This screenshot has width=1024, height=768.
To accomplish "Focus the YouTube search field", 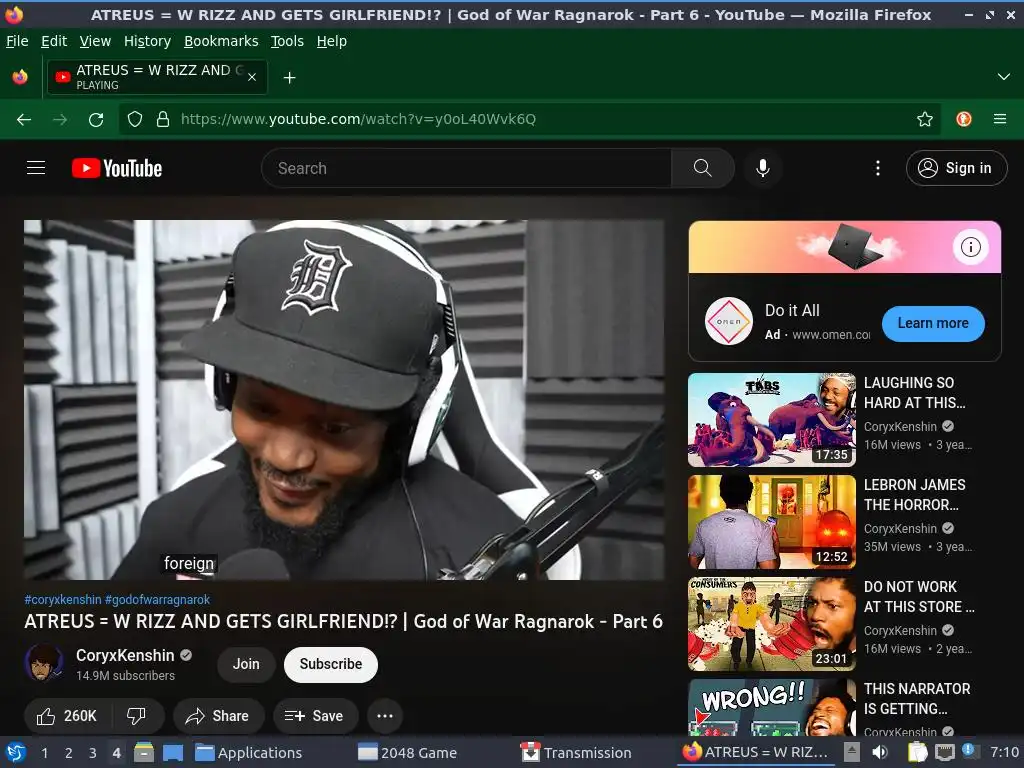I will pyautogui.click(x=466, y=168).
